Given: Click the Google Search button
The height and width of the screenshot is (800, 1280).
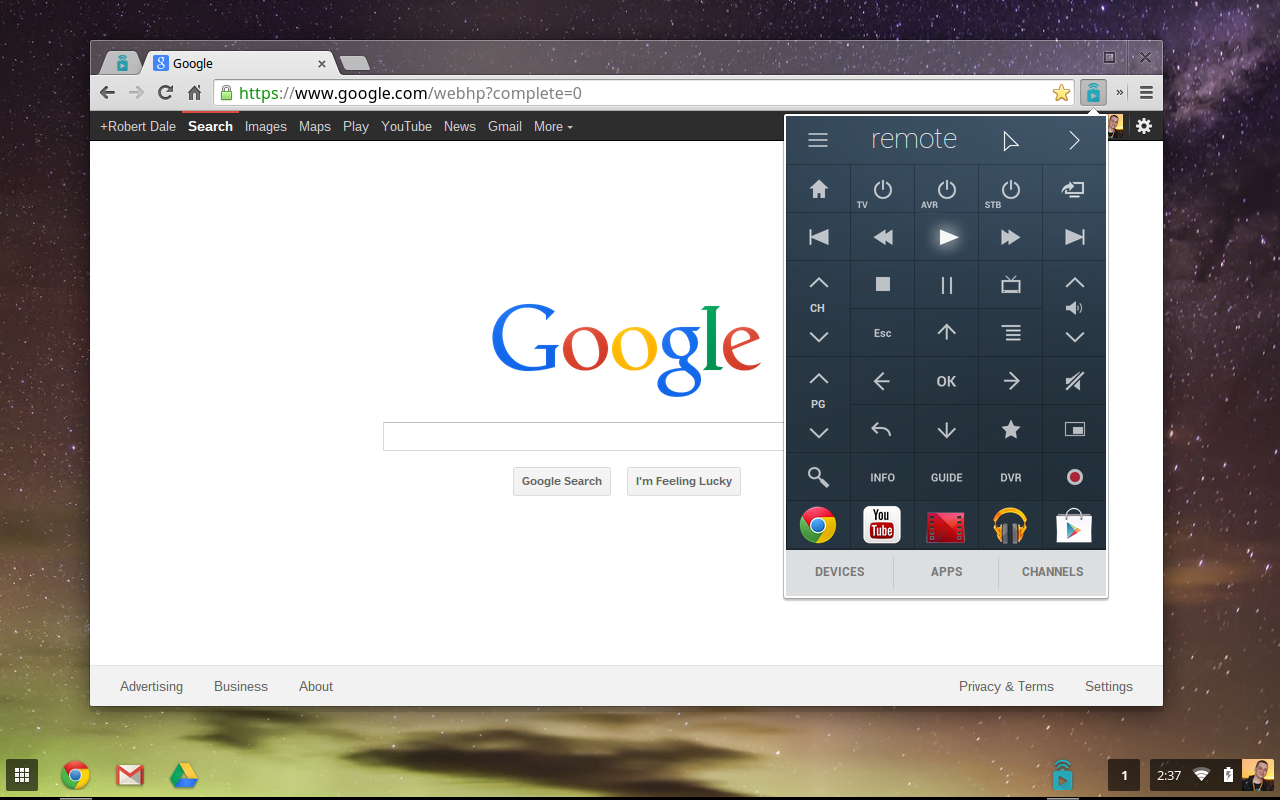Looking at the screenshot, I should 562,481.
